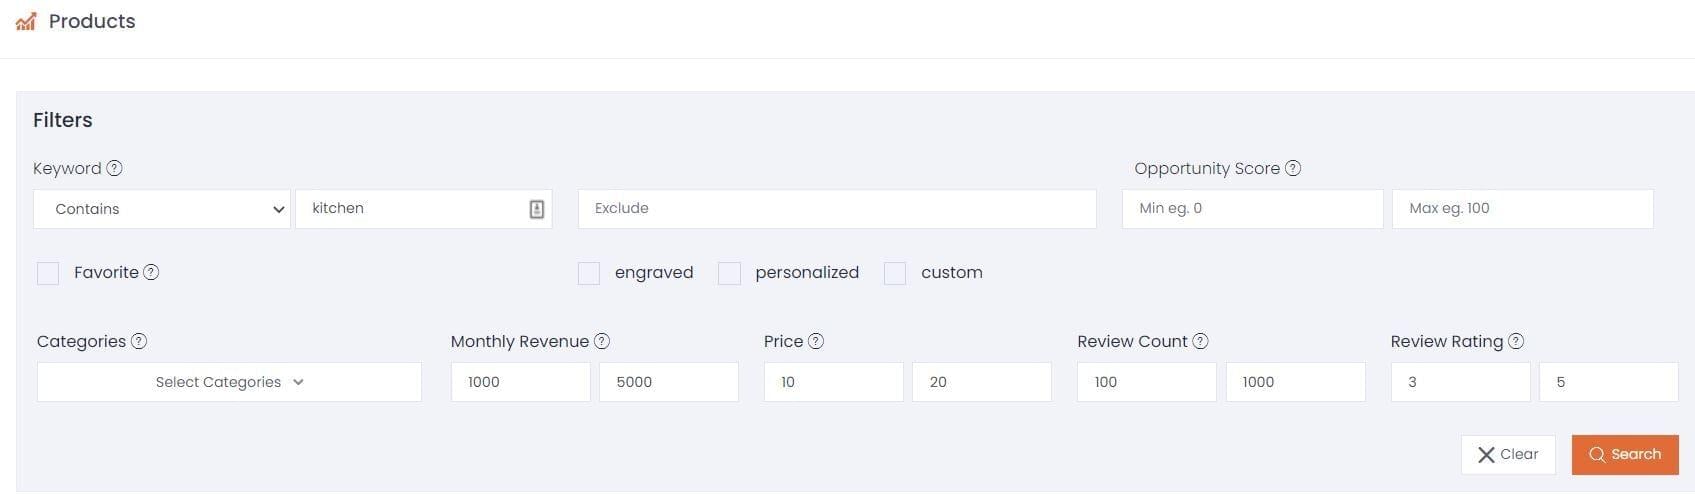The image size is (1695, 494).
Task: Open the Contains keyword match dropdown
Action: click(162, 209)
